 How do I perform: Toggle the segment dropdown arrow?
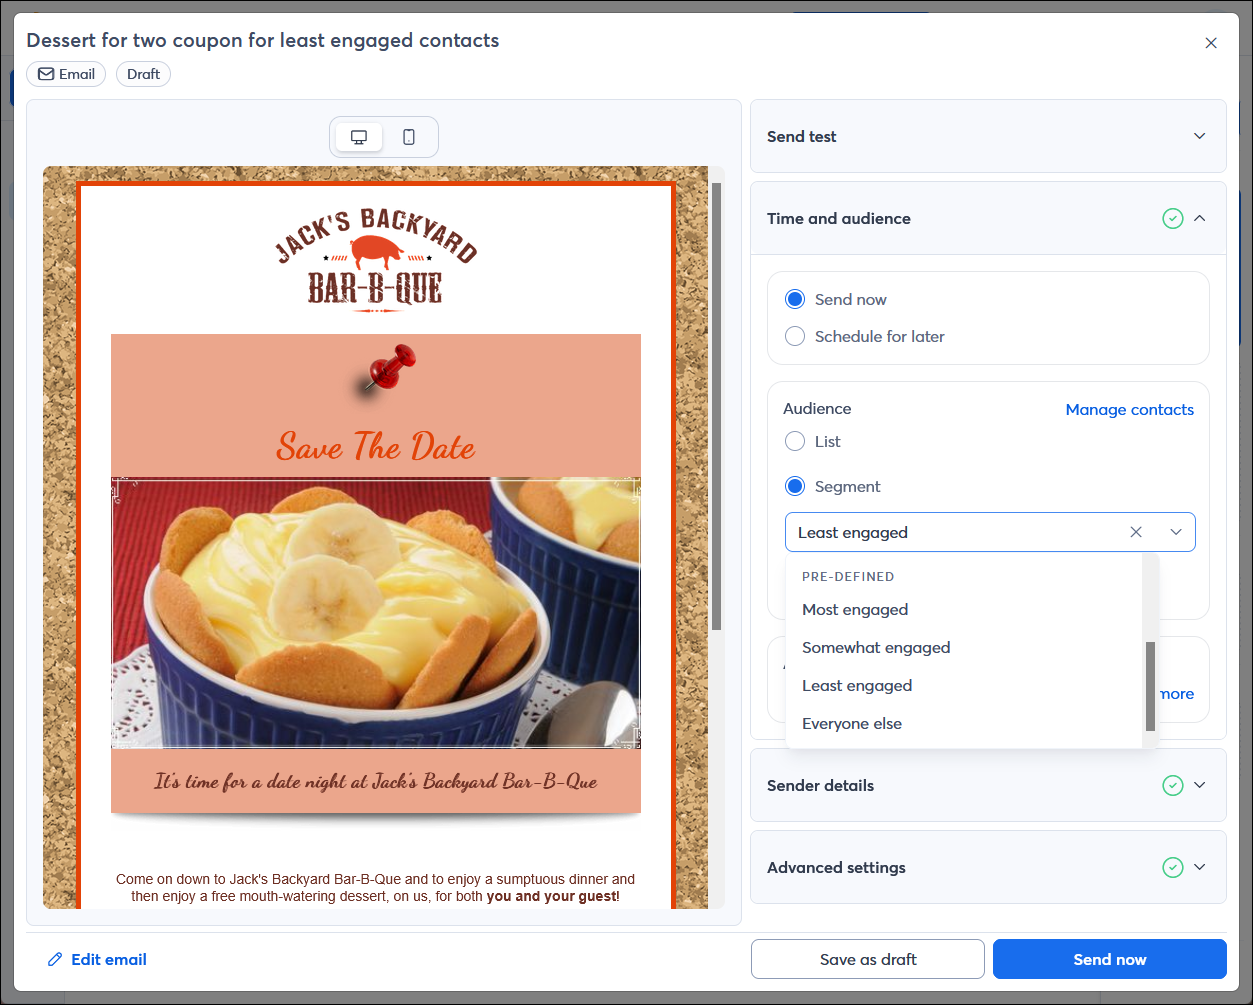point(1176,532)
